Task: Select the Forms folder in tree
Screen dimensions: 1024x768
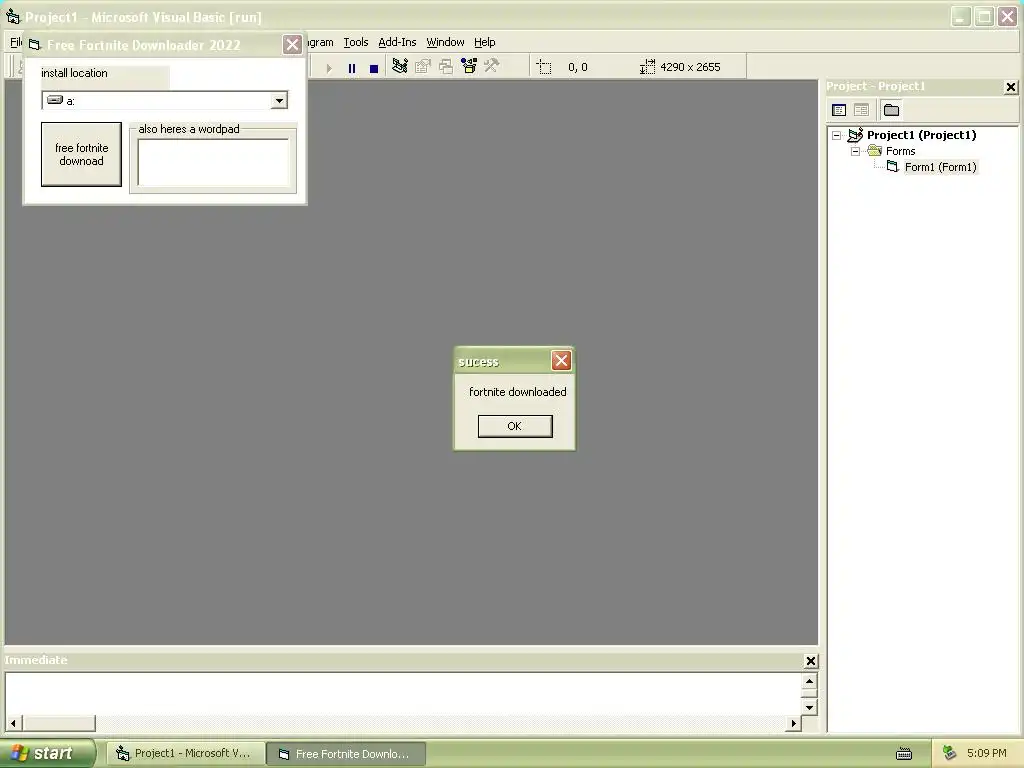Action: tap(901, 151)
